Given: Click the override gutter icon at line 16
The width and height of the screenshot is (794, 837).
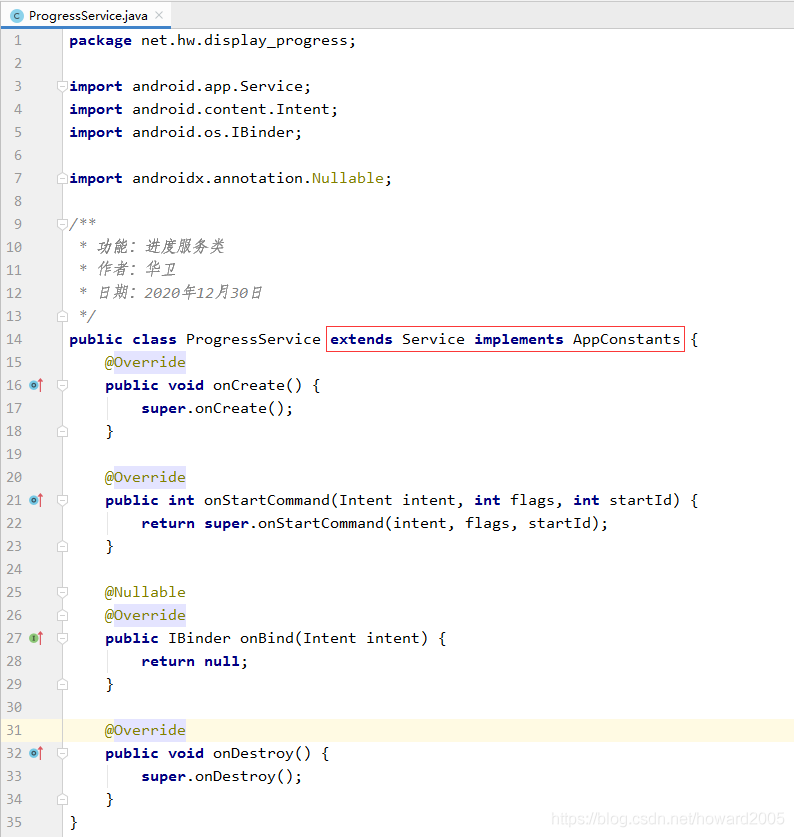Looking at the screenshot, I should [36, 385].
